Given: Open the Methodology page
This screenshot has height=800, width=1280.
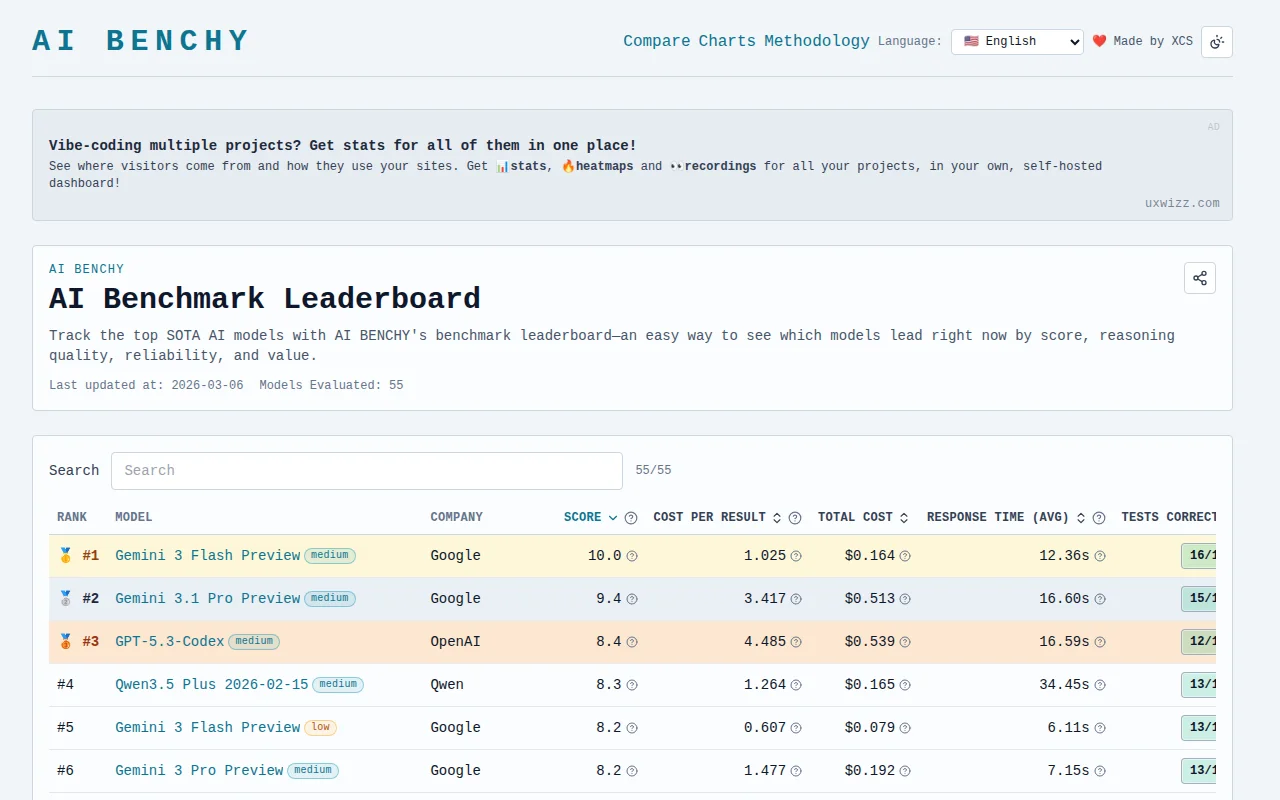Looking at the screenshot, I should 817,41.
